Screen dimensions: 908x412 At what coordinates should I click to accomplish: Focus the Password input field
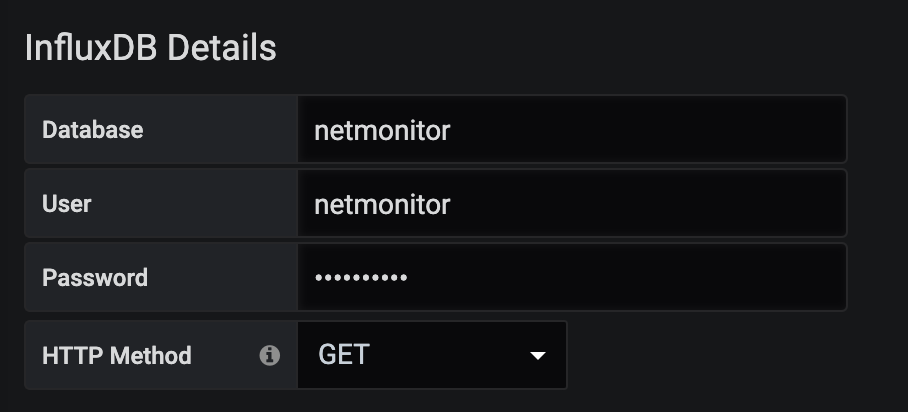tap(571, 278)
